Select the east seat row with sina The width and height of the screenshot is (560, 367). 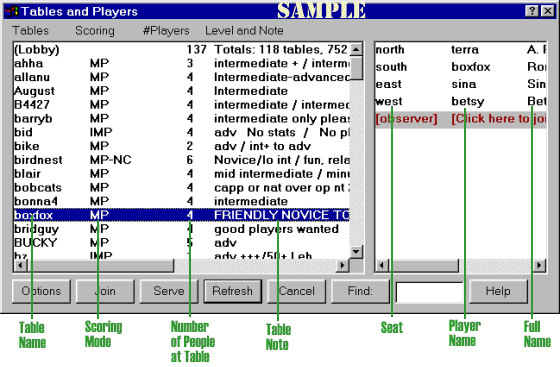pos(461,84)
